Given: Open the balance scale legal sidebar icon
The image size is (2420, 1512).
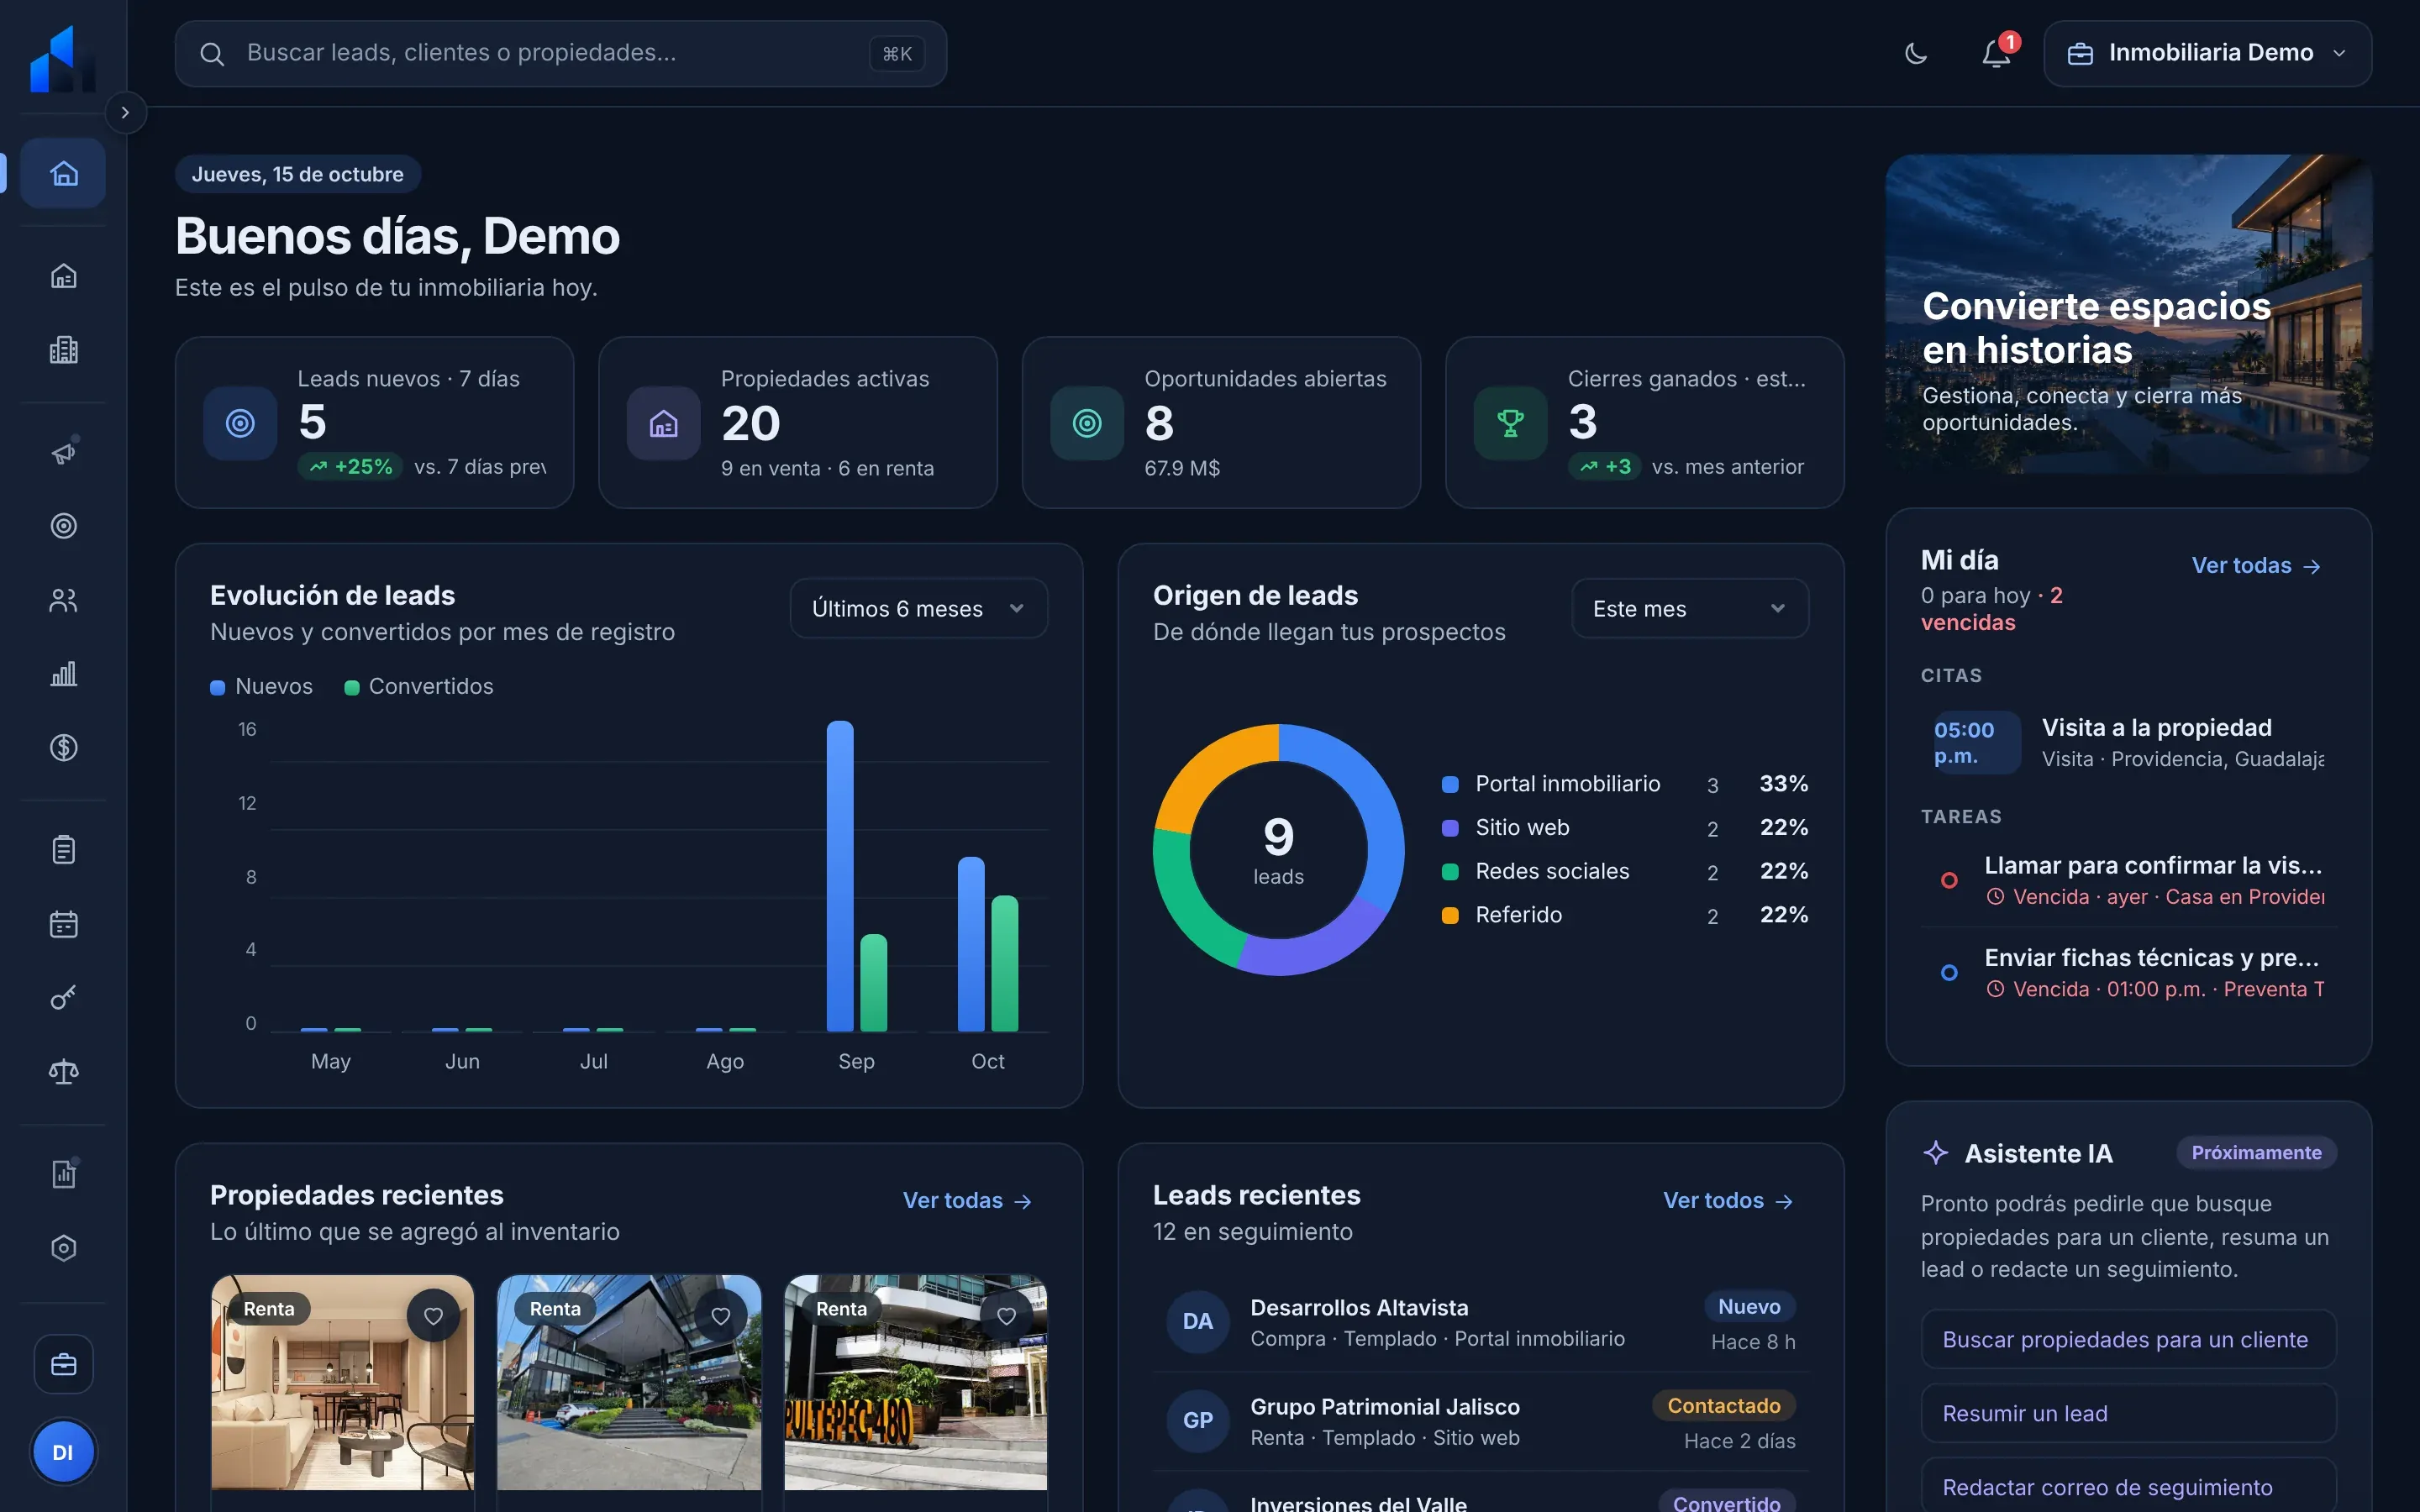Looking at the screenshot, I should click(63, 1072).
